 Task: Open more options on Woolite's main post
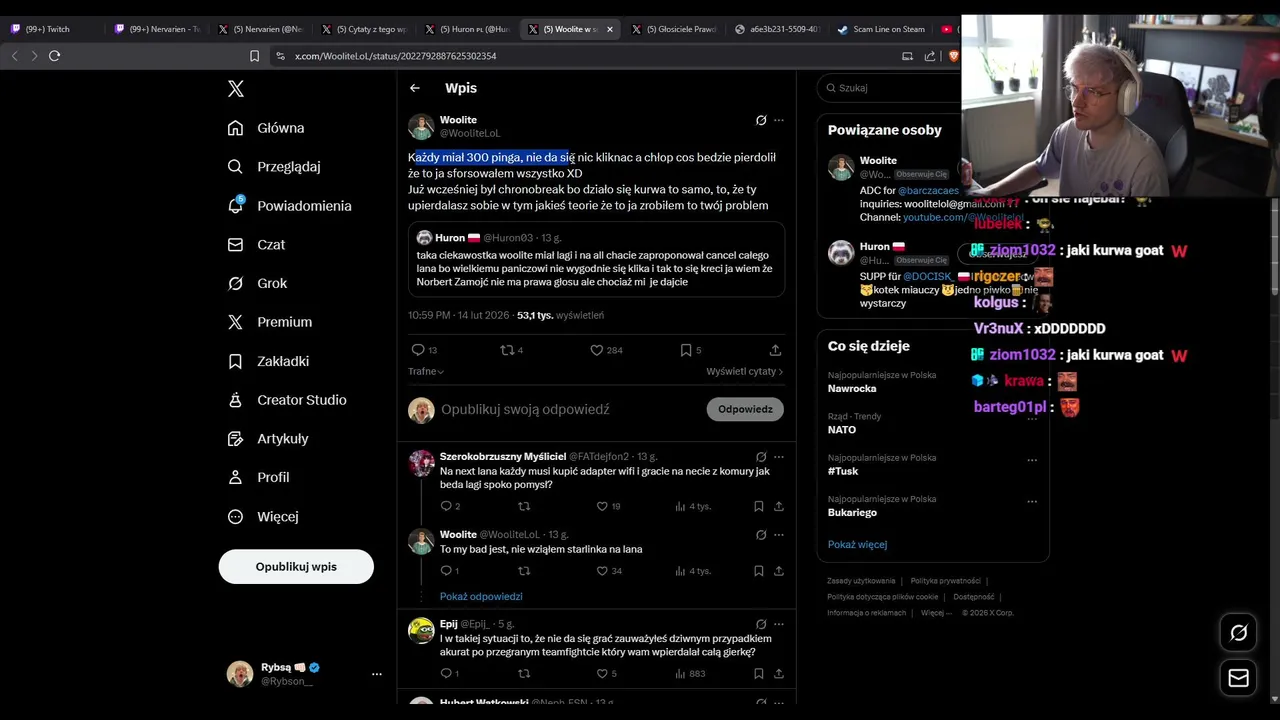tap(779, 120)
